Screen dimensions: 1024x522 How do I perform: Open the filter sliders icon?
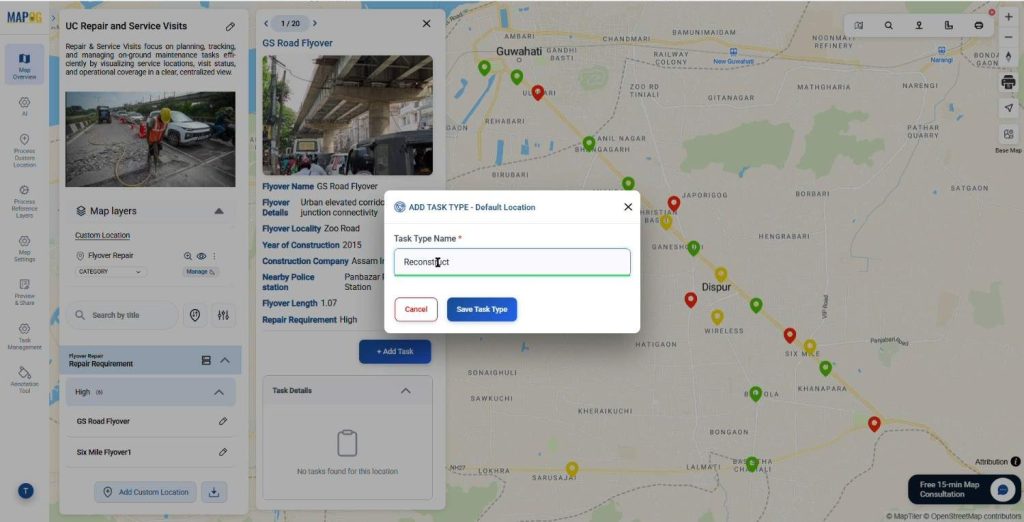[x=223, y=315]
